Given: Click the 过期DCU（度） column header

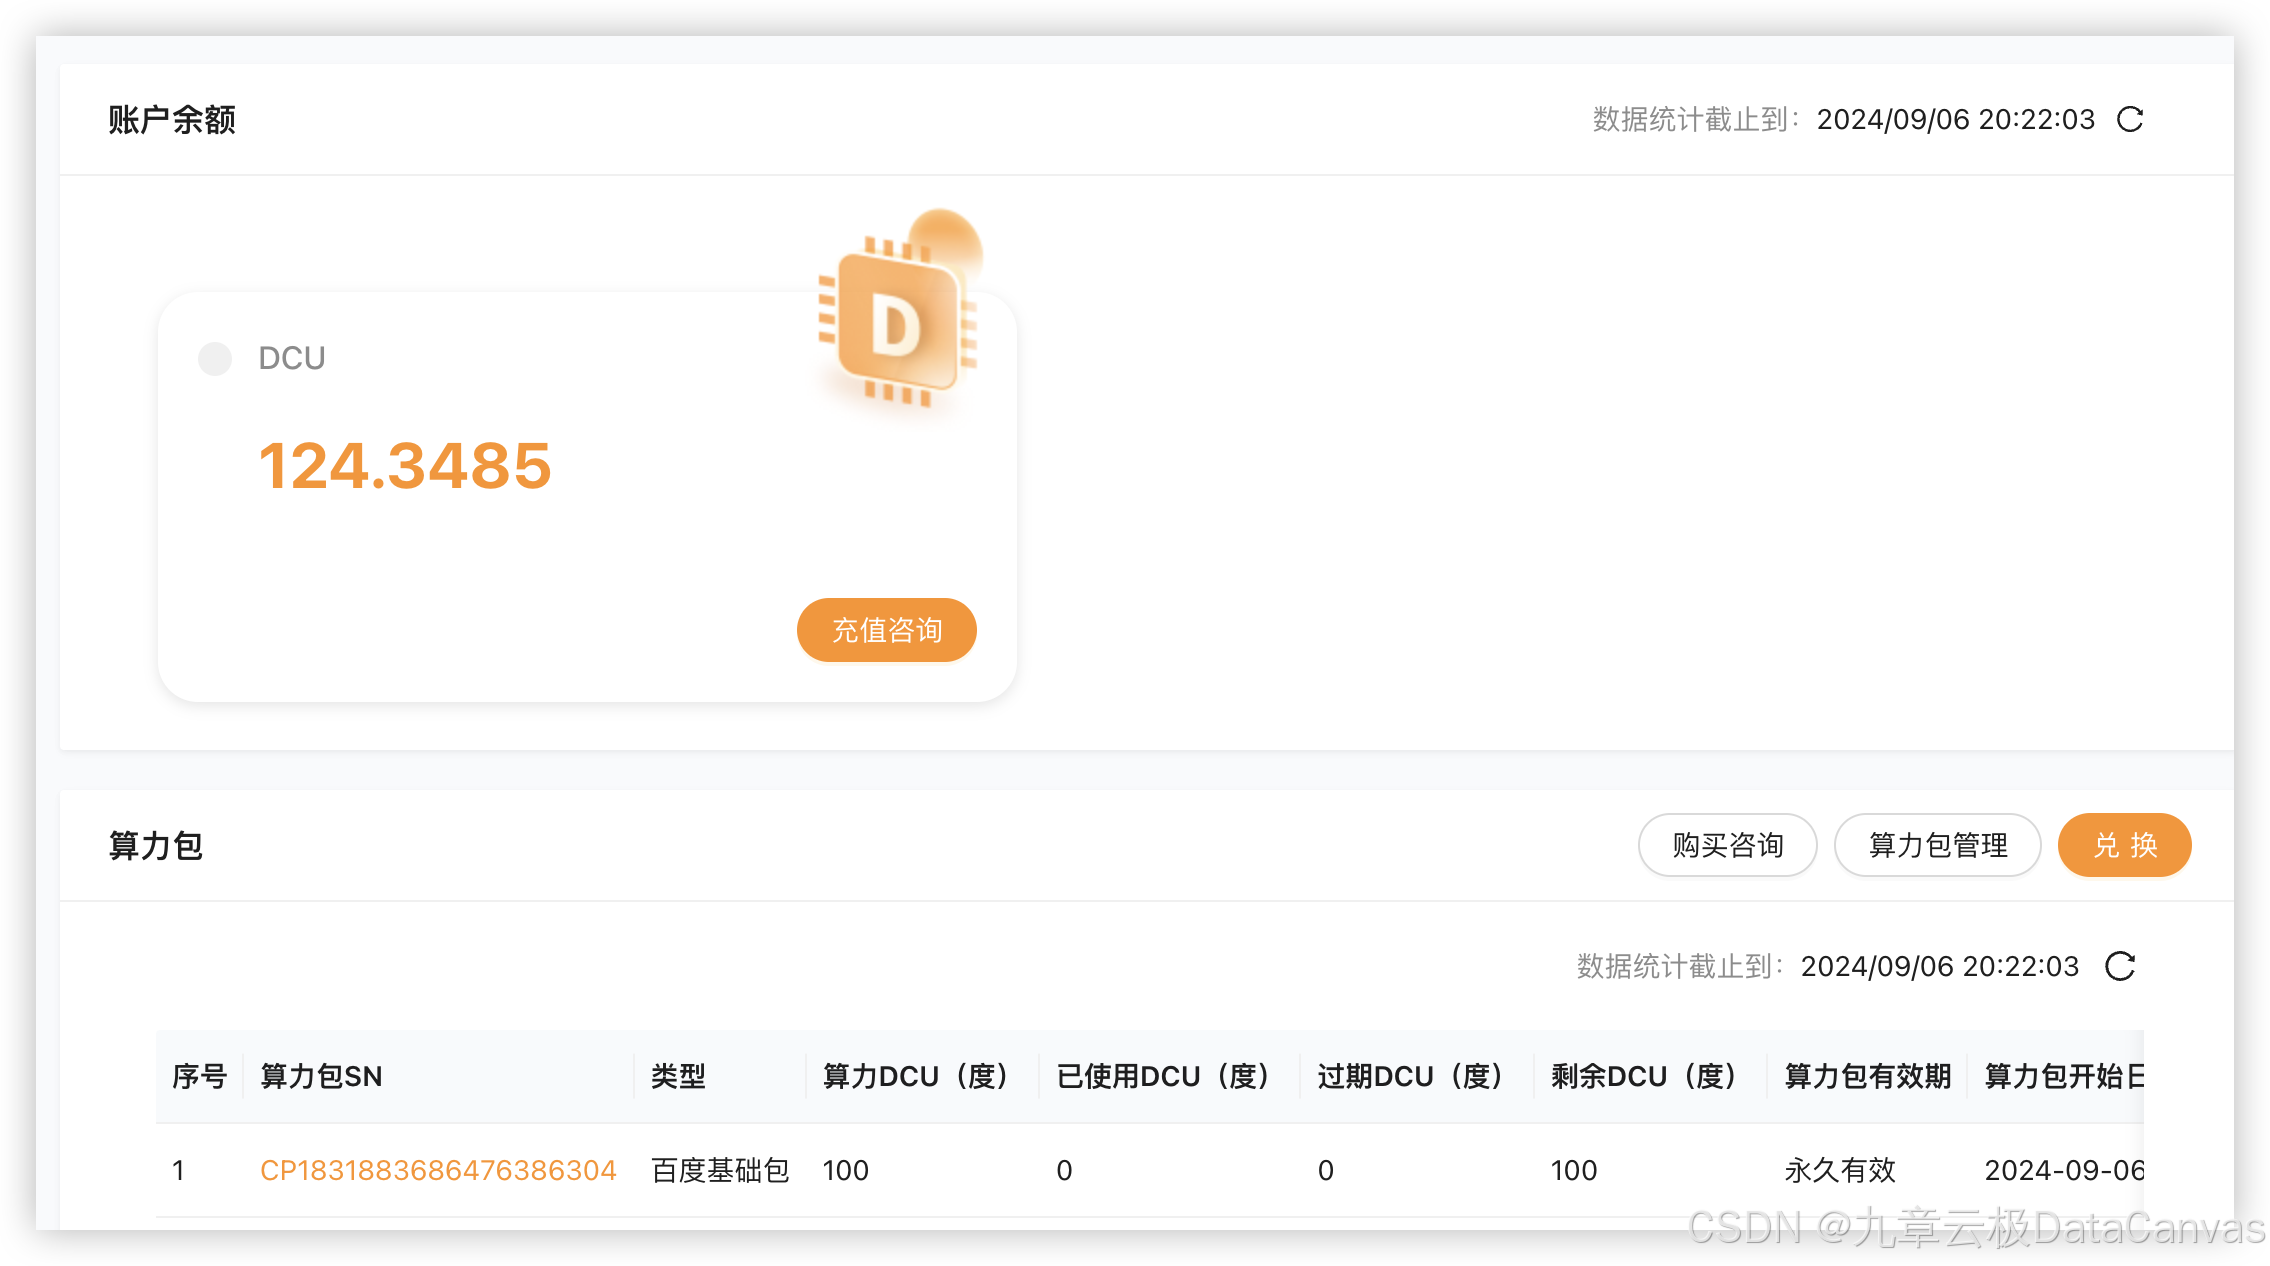Looking at the screenshot, I should click(1410, 1076).
